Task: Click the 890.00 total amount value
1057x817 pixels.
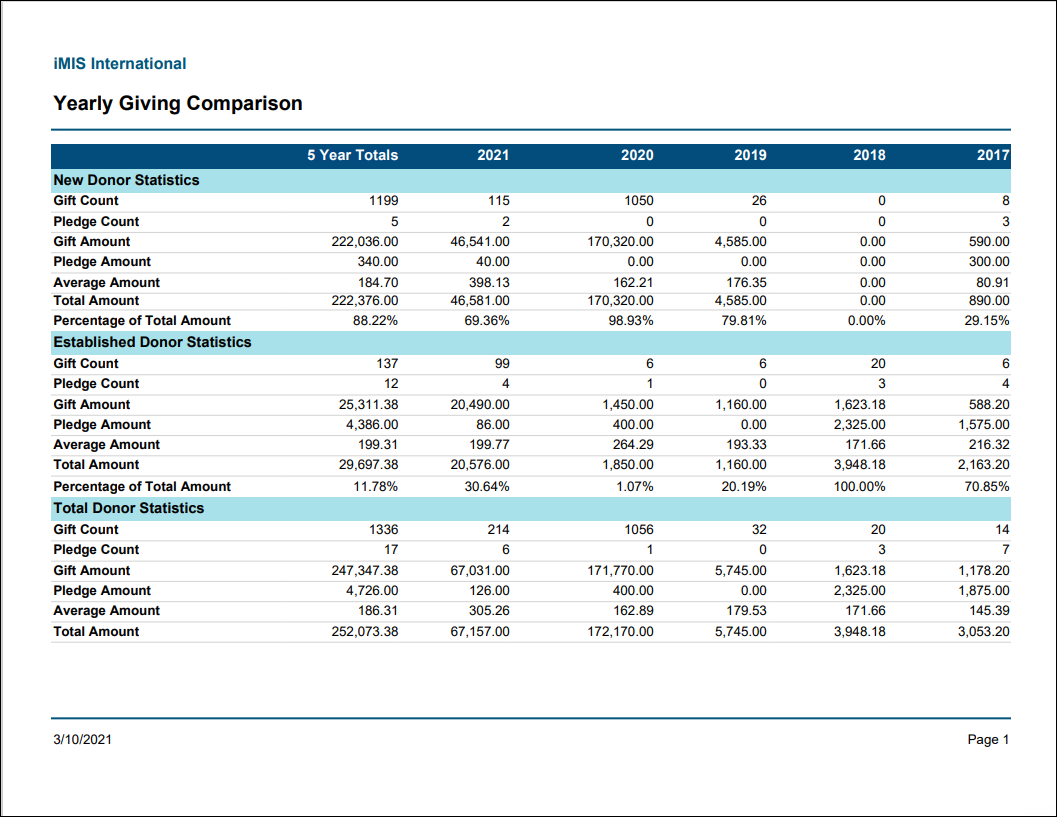Action: (x=990, y=301)
